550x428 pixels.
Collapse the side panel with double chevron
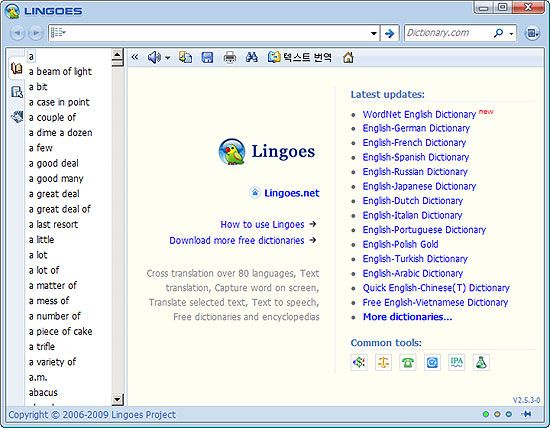[135, 57]
